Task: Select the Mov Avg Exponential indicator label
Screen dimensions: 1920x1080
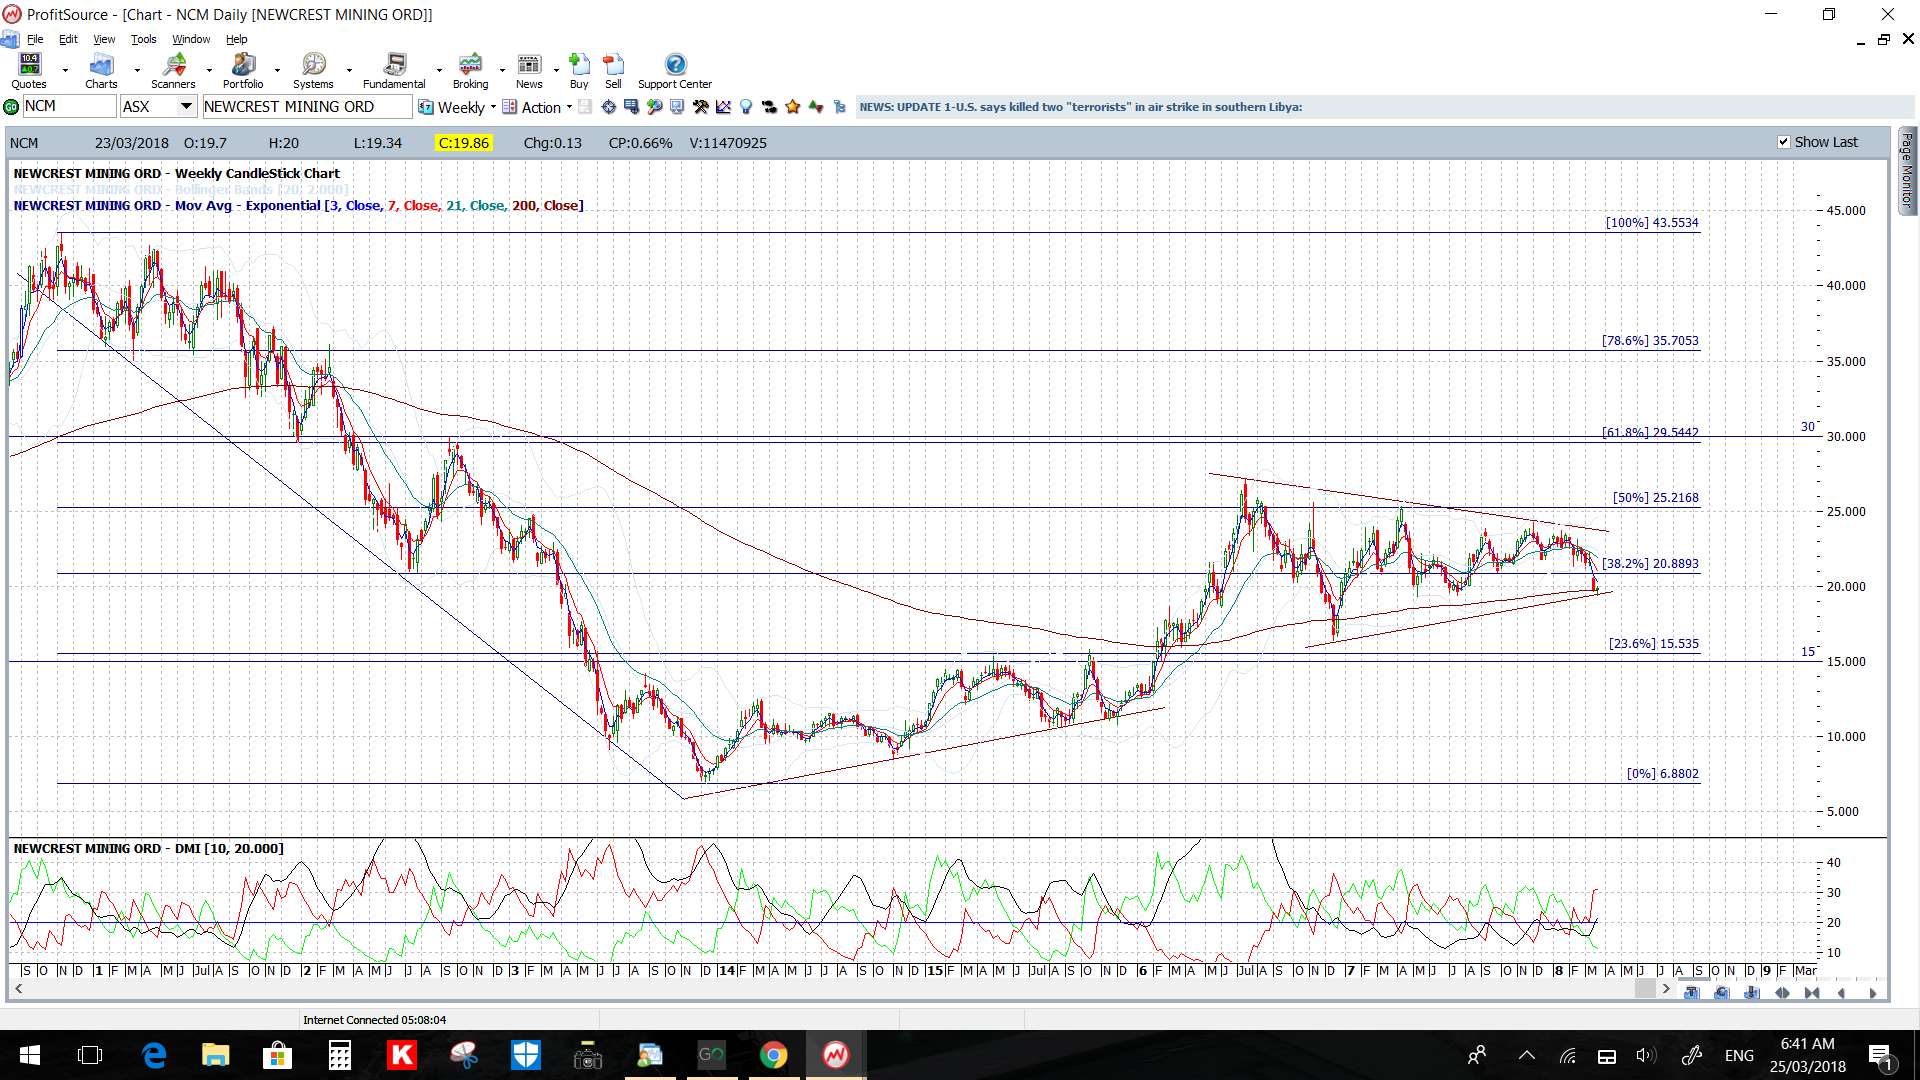Action: click(x=298, y=205)
